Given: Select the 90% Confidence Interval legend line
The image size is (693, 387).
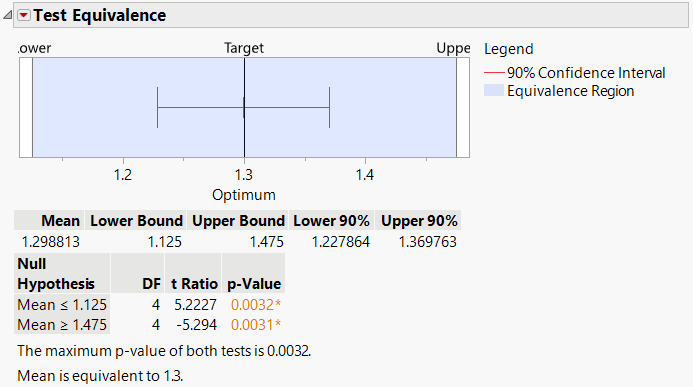Looking at the screenshot, I should (x=494, y=72).
